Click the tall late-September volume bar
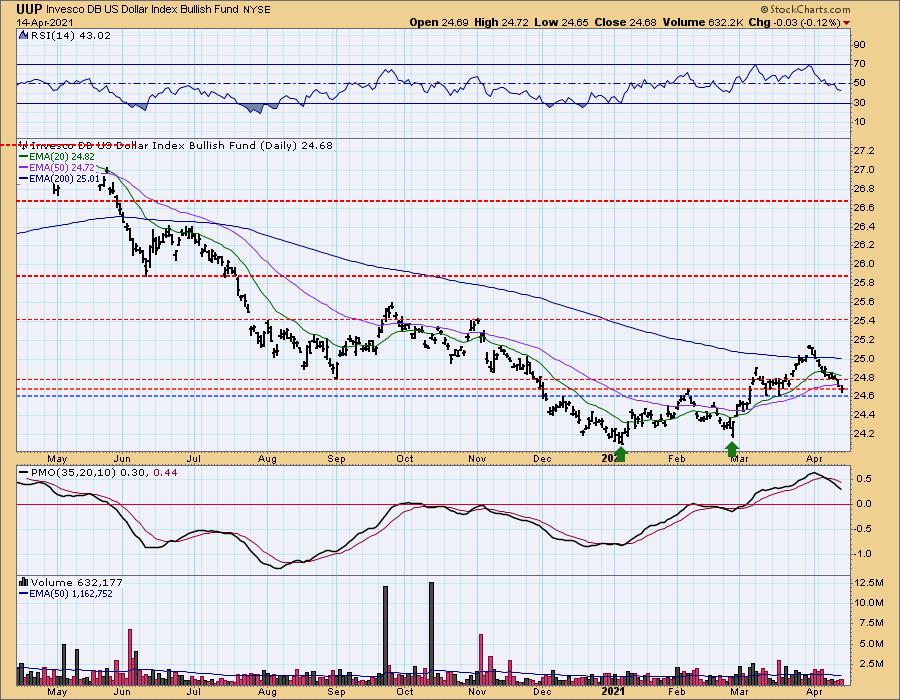Viewport: 900px width, 700px height. pos(386,635)
